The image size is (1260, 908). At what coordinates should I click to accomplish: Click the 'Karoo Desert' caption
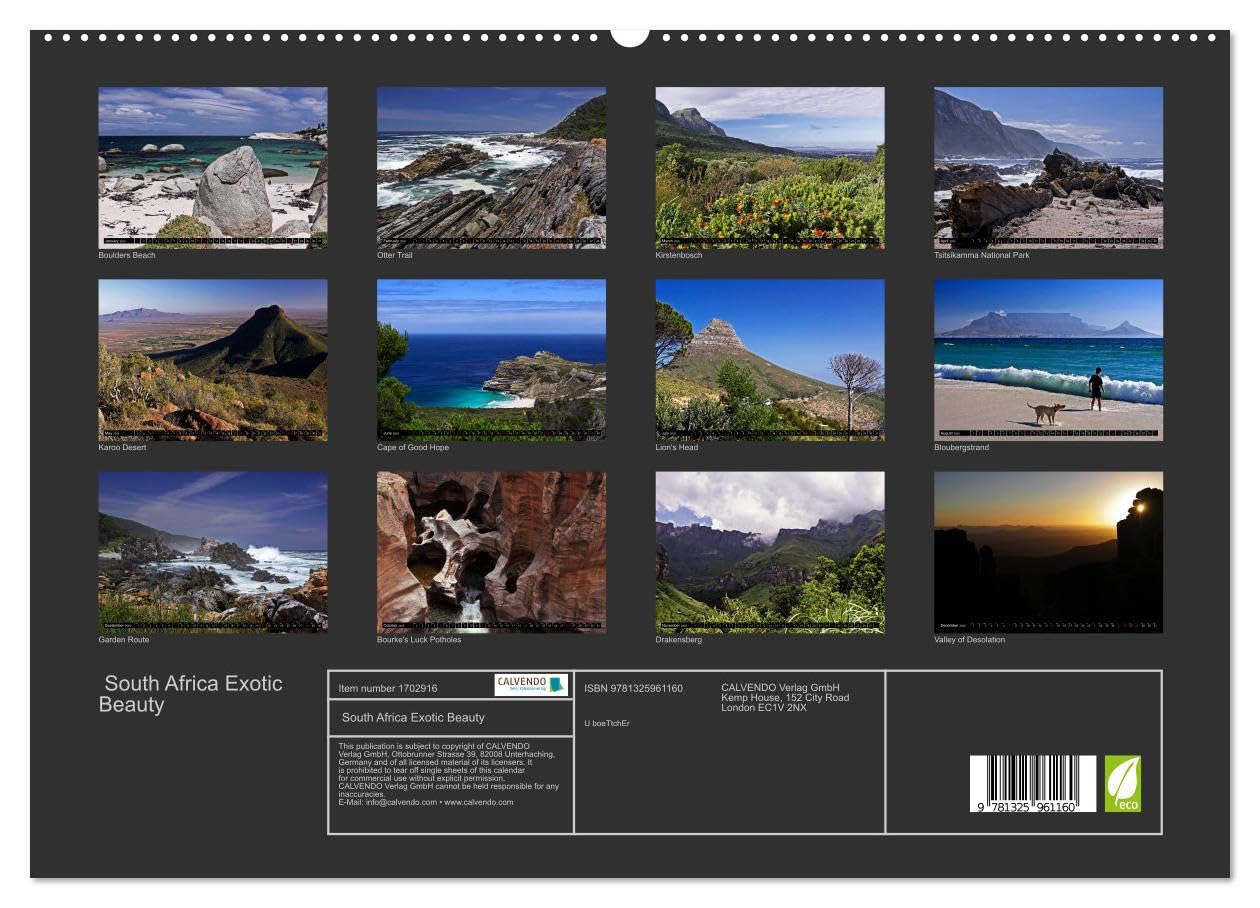pyautogui.click(x=122, y=448)
